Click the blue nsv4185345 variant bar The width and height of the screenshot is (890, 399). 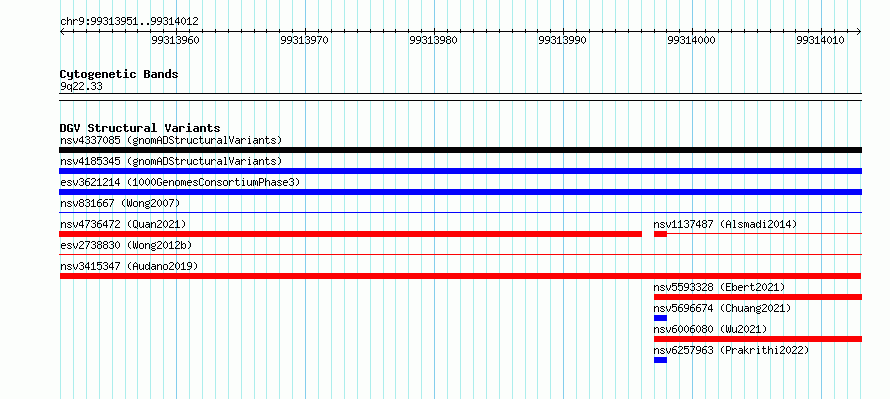pyautogui.click(x=460, y=171)
